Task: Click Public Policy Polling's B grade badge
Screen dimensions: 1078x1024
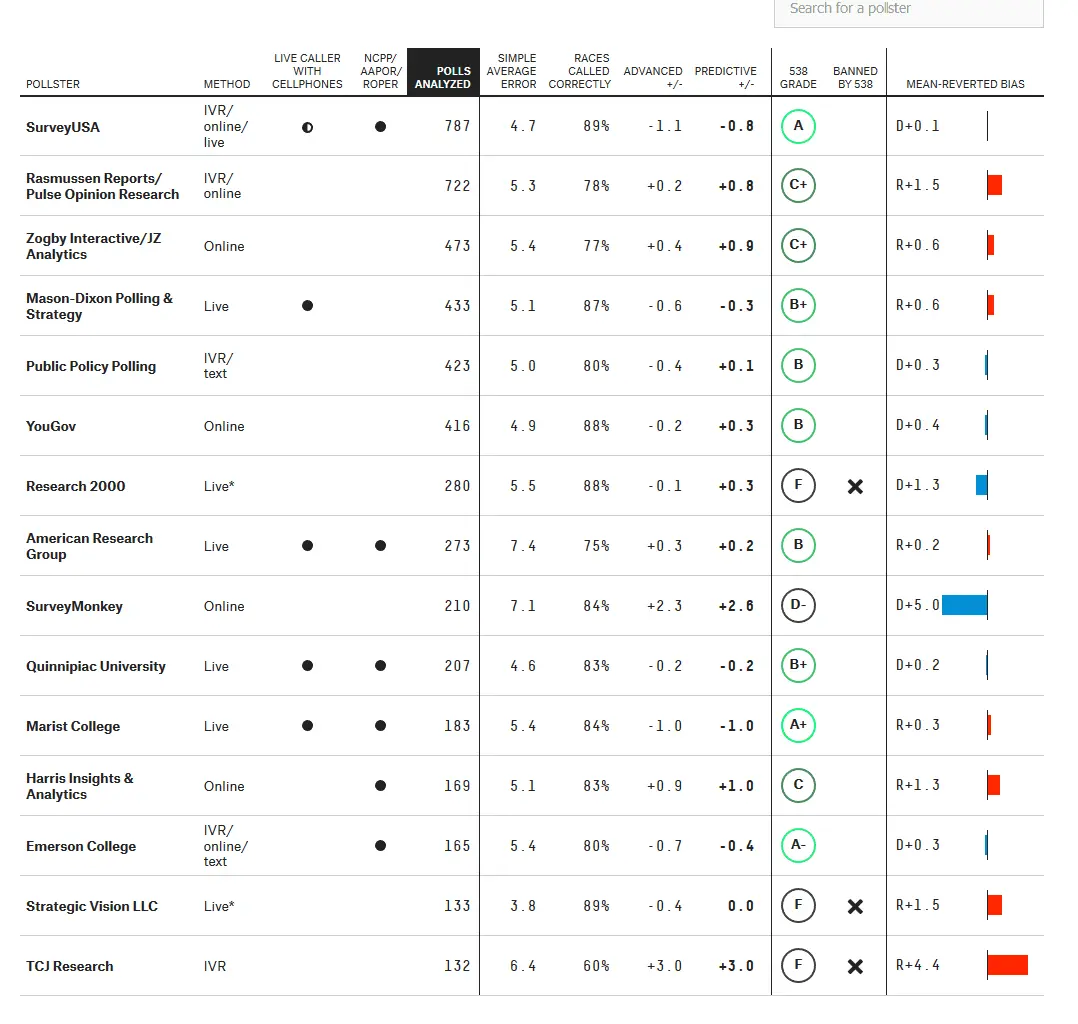Action: (798, 364)
